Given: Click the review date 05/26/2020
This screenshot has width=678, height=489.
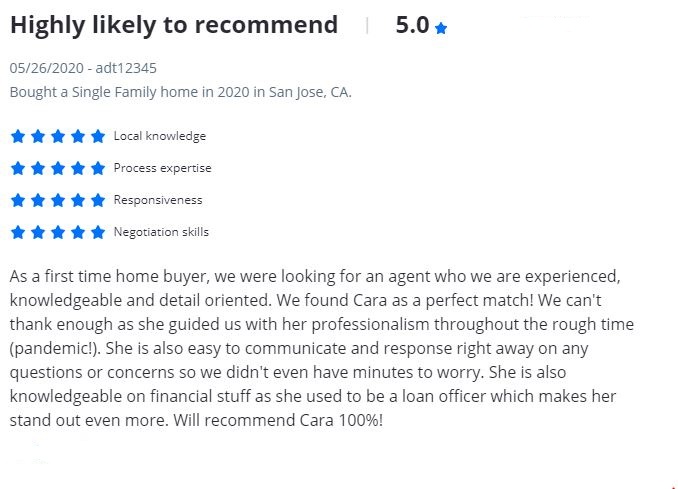Looking at the screenshot, I should (x=47, y=68).
